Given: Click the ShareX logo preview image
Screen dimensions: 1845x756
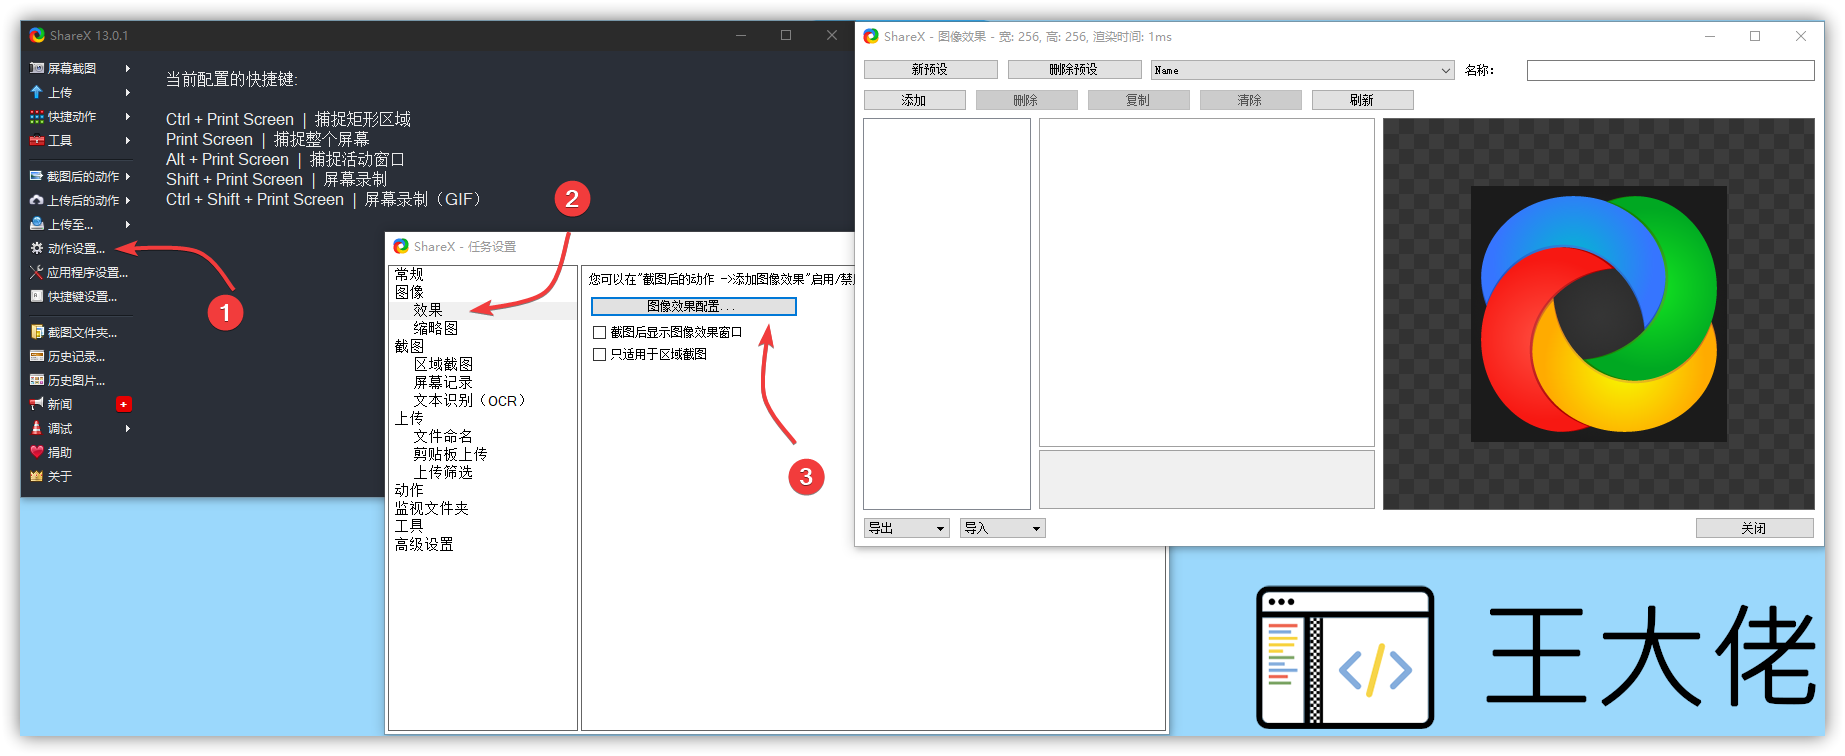Looking at the screenshot, I should (x=1598, y=314).
